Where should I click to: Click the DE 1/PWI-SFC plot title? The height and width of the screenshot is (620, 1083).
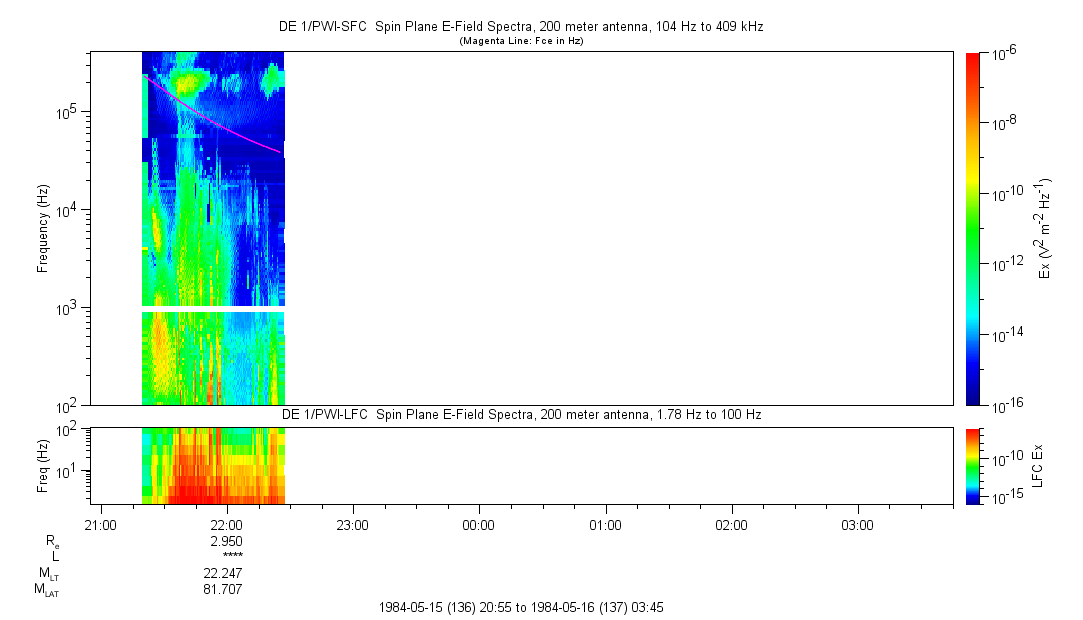(520, 27)
